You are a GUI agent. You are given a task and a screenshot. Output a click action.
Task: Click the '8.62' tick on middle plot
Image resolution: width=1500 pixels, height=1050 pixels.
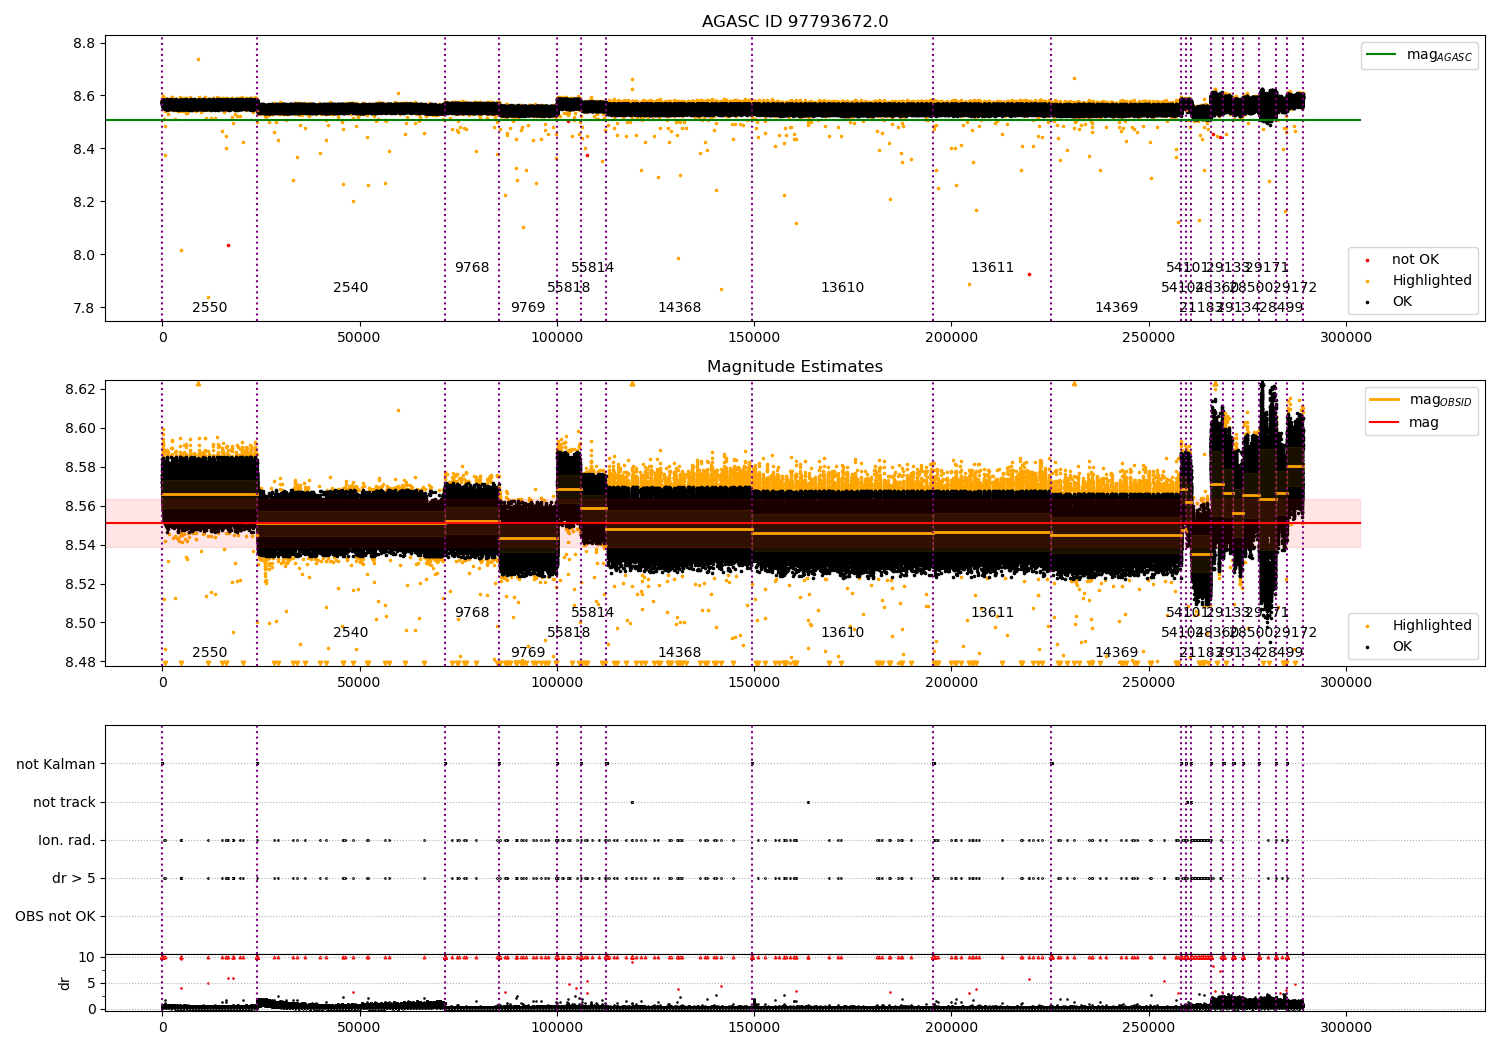point(80,389)
